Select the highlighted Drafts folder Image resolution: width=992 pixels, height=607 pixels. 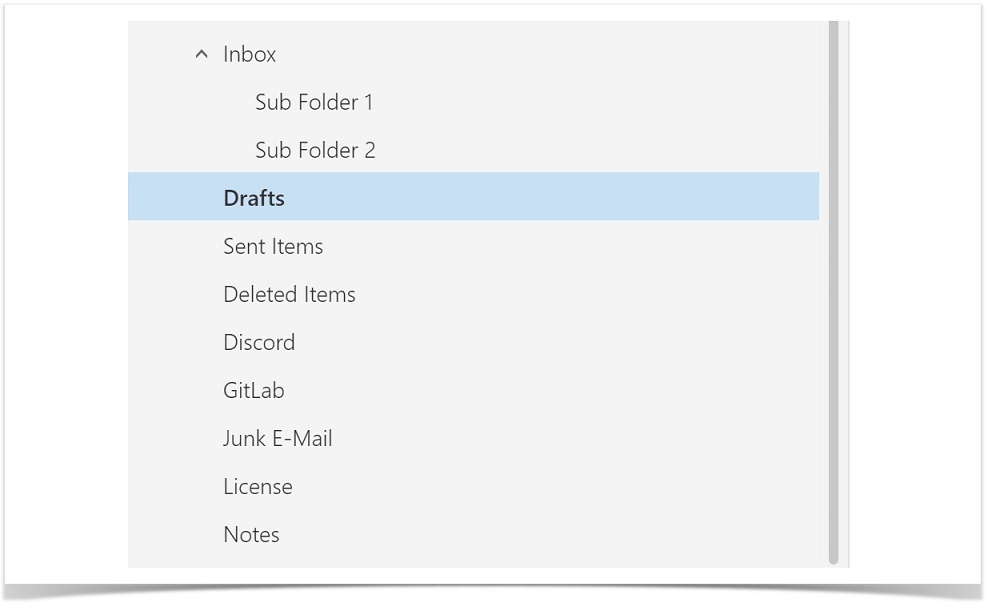pyautogui.click(x=473, y=196)
